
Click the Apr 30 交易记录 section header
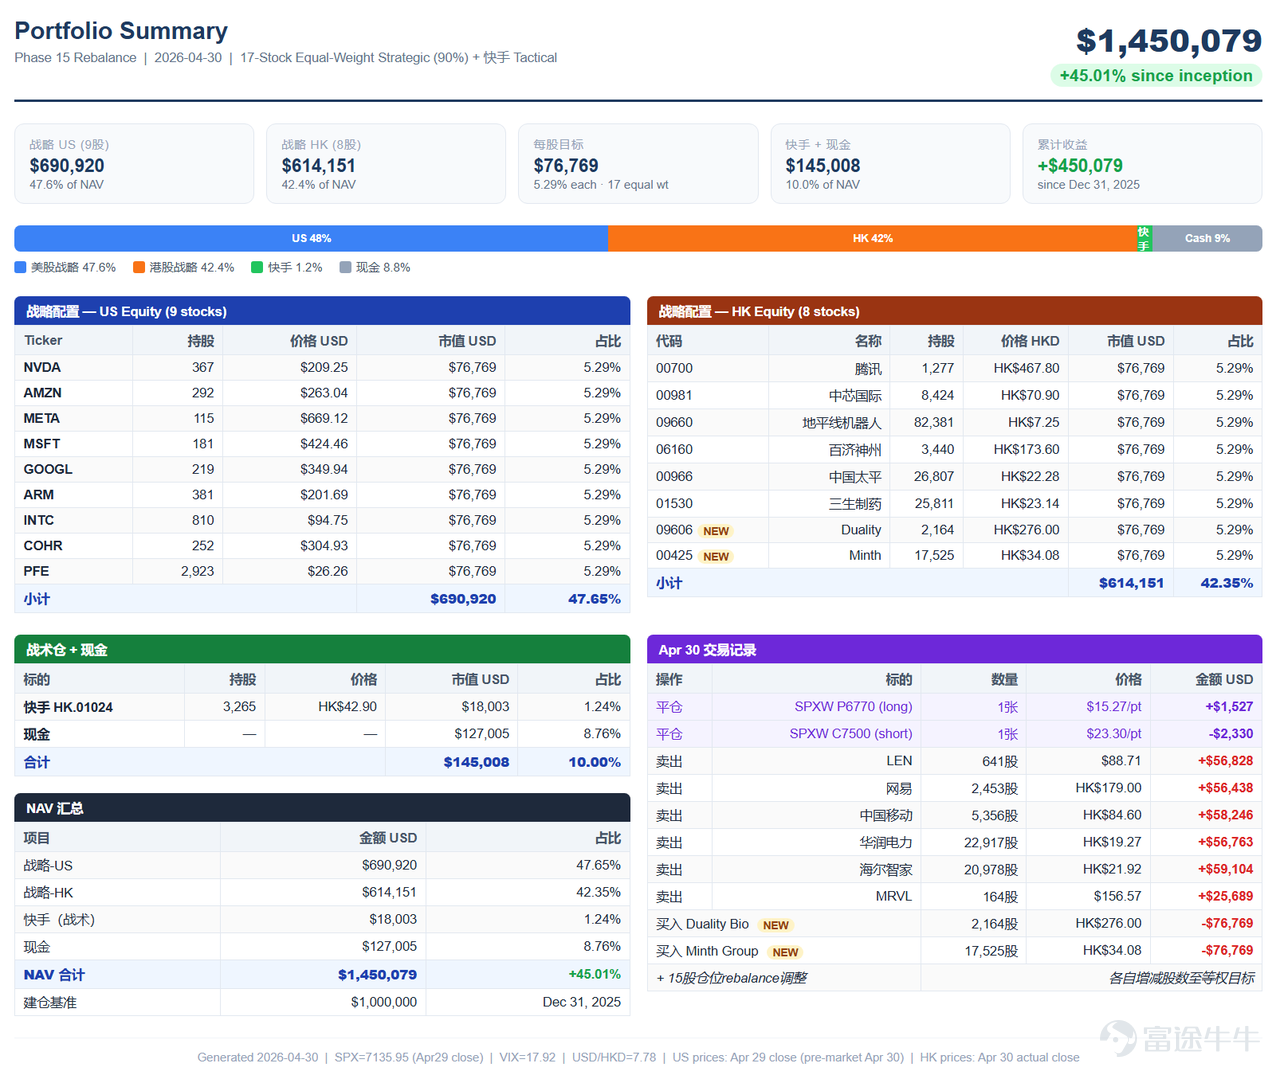(x=954, y=649)
